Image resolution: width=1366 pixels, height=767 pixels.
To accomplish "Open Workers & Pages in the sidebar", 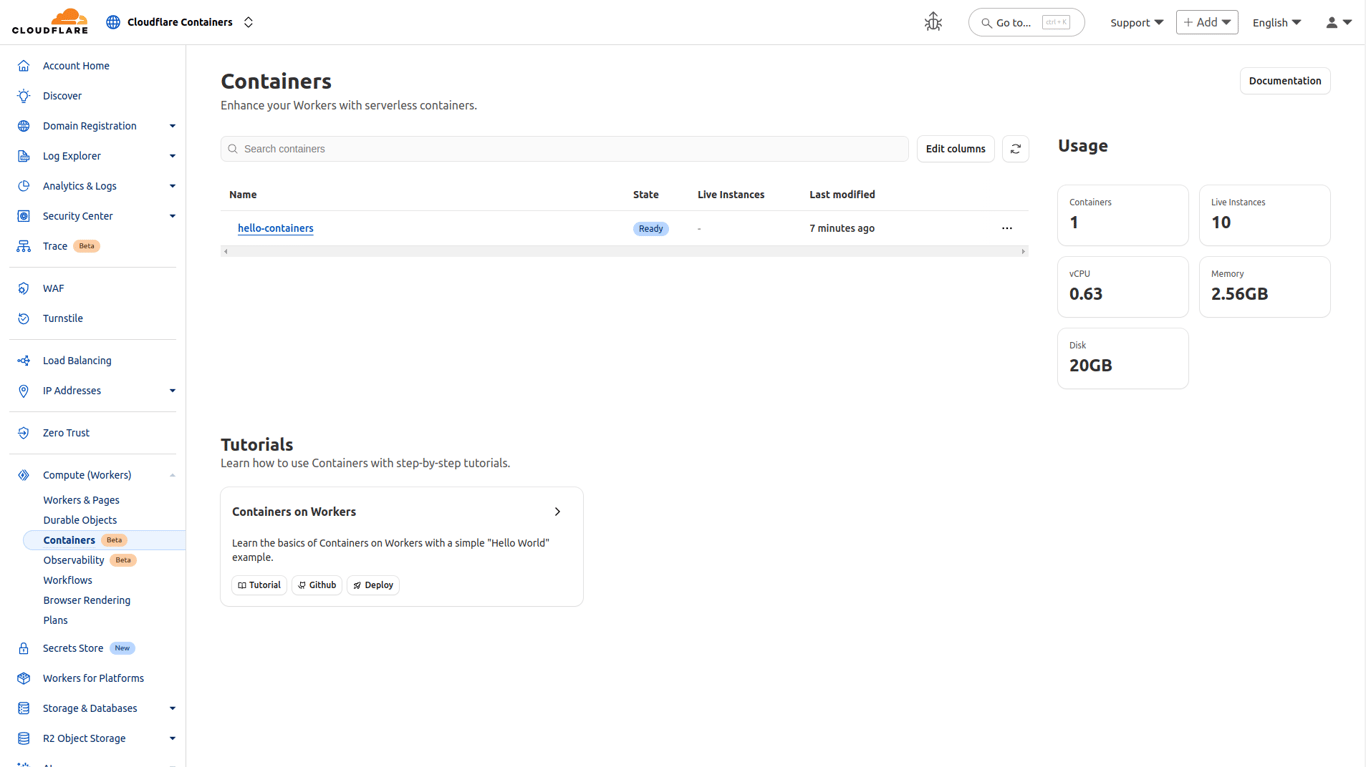I will tap(81, 500).
